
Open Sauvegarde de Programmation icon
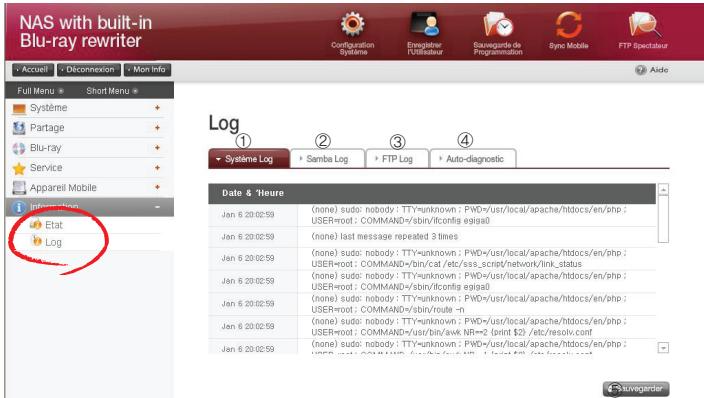[497, 24]
